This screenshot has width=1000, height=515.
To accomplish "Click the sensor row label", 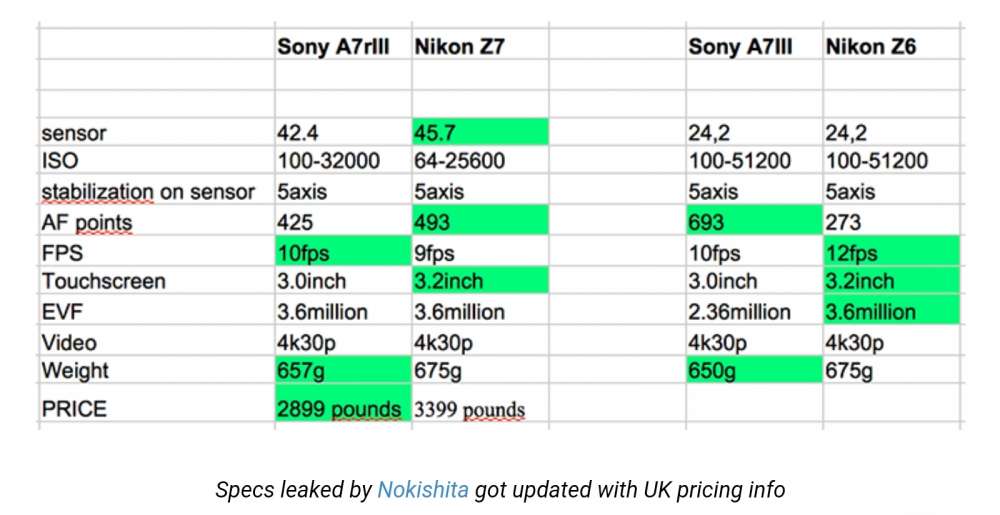I will pos(74,132).
